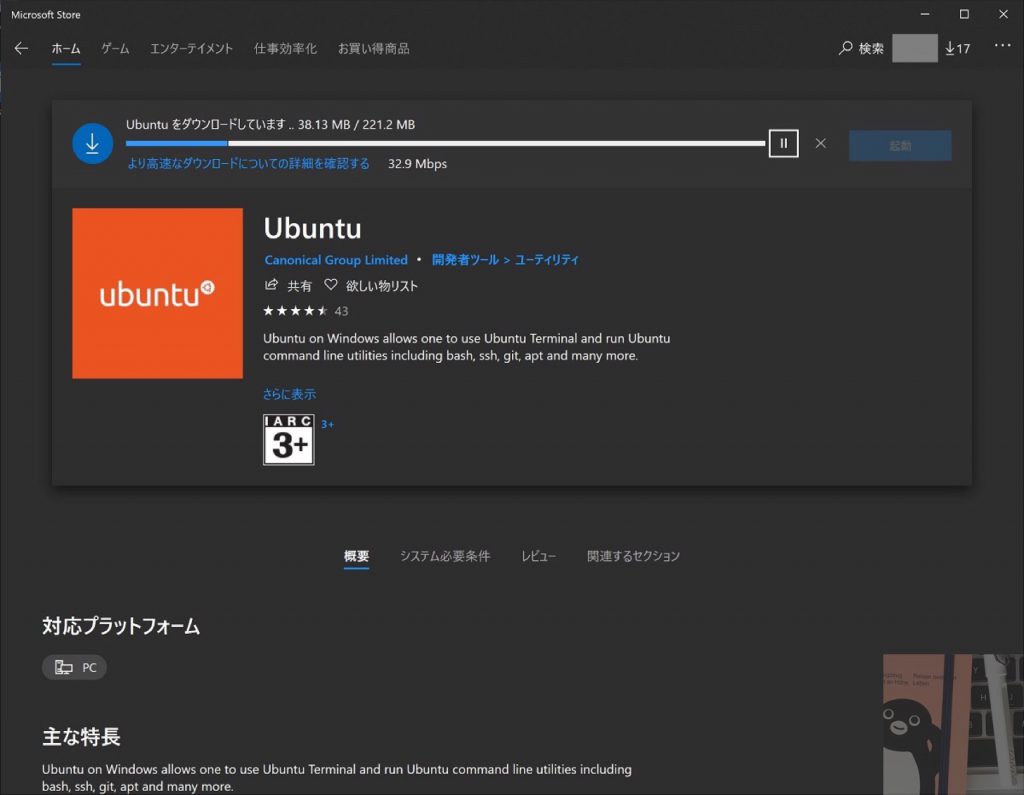Click the Ubuntu app title heading
Viewport: 1024px width, 795px height.
[312, 229]
